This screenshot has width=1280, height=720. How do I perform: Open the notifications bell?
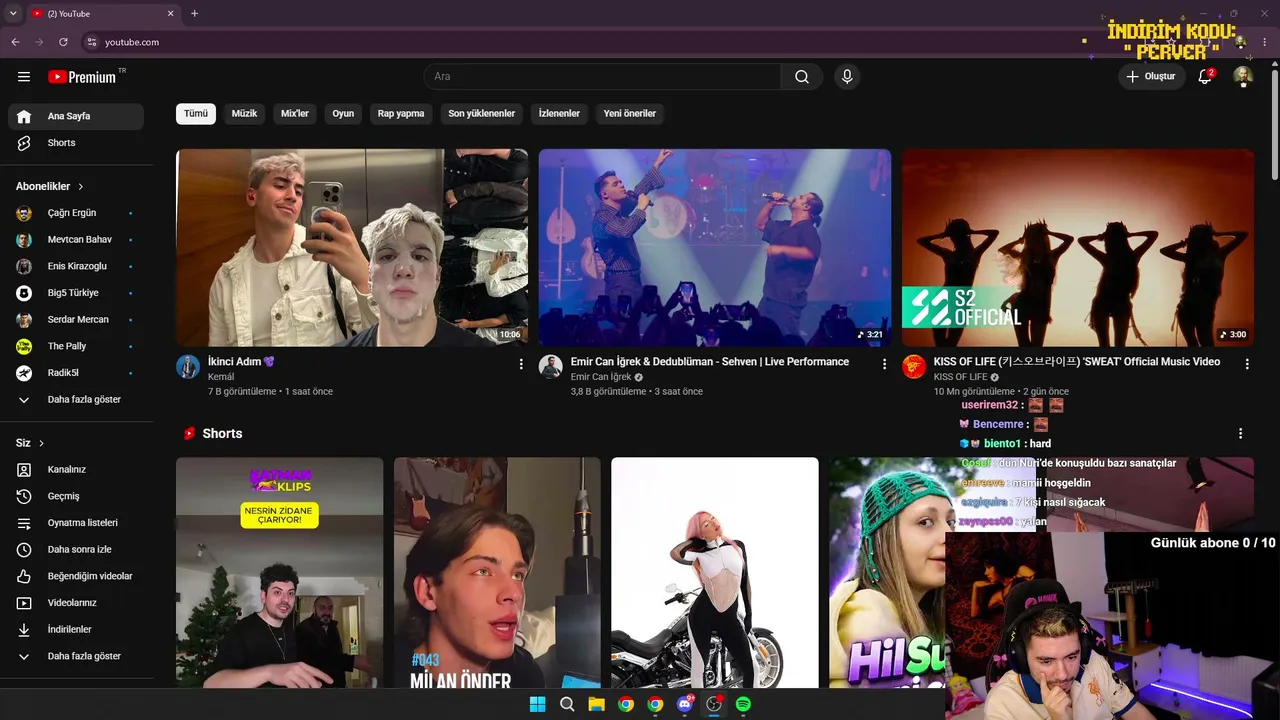click(x=1205, y=77)
